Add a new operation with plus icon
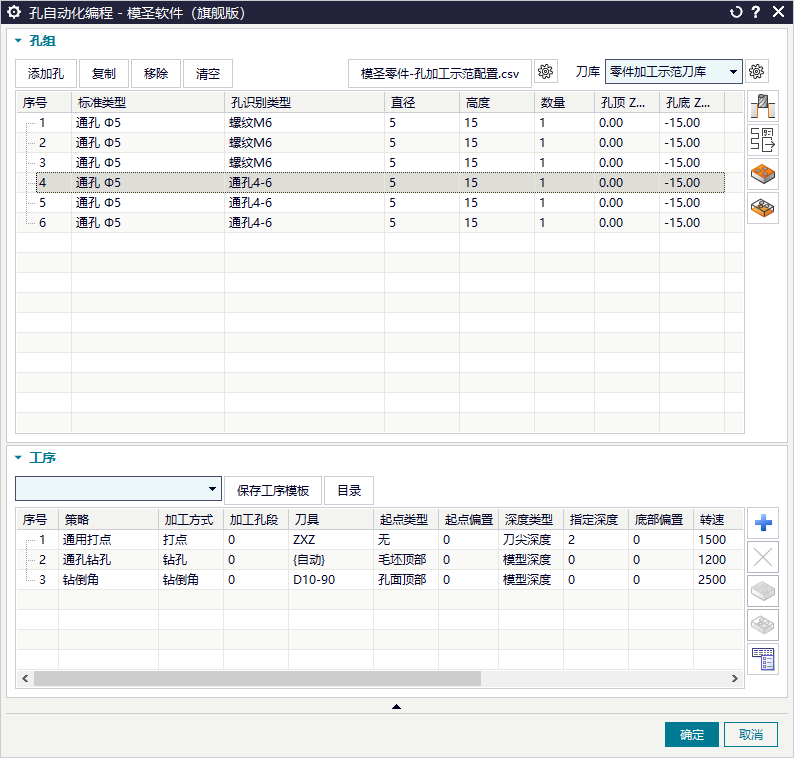Image resolution: width=794 pixels, height=758 pixels. pos(763,523)
